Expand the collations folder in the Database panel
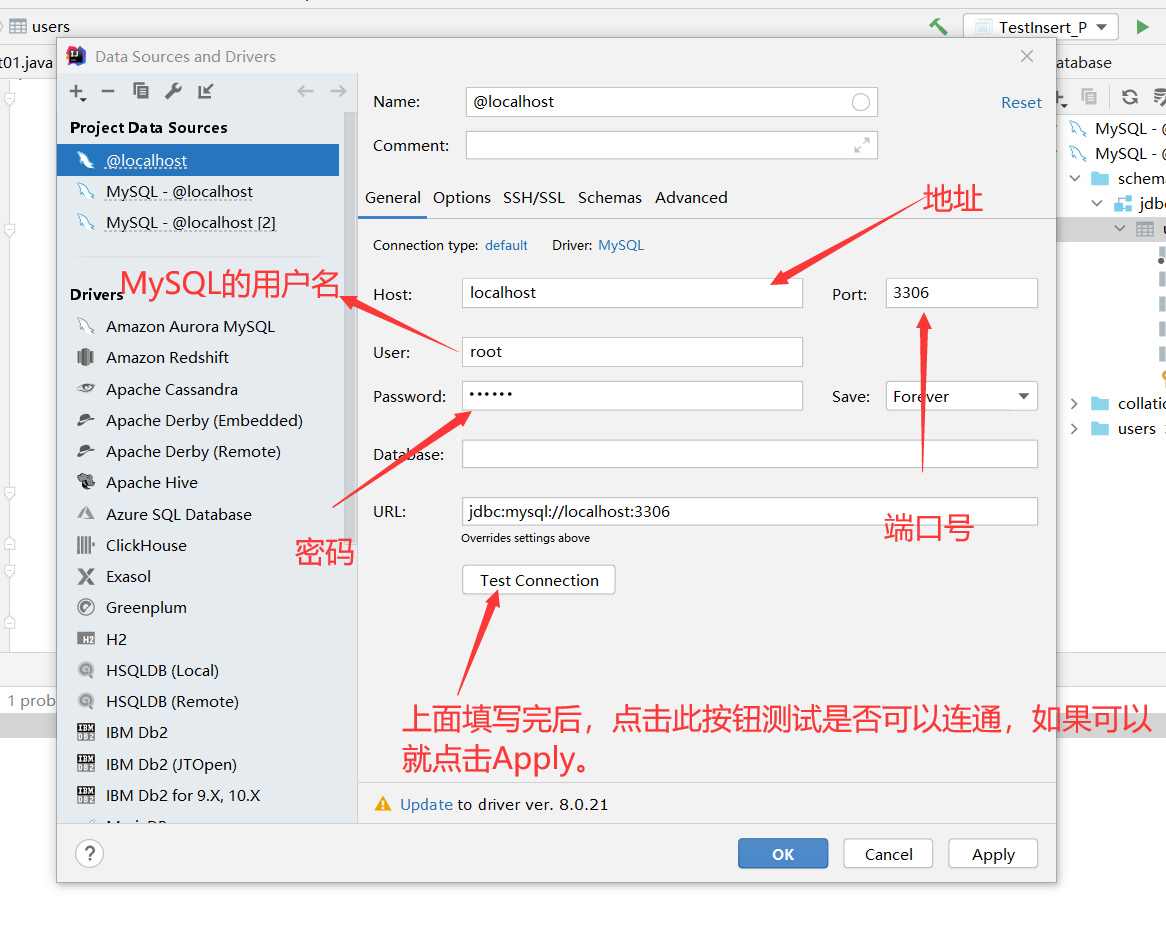This screenshot has width=1166, height=944. 1074,404
